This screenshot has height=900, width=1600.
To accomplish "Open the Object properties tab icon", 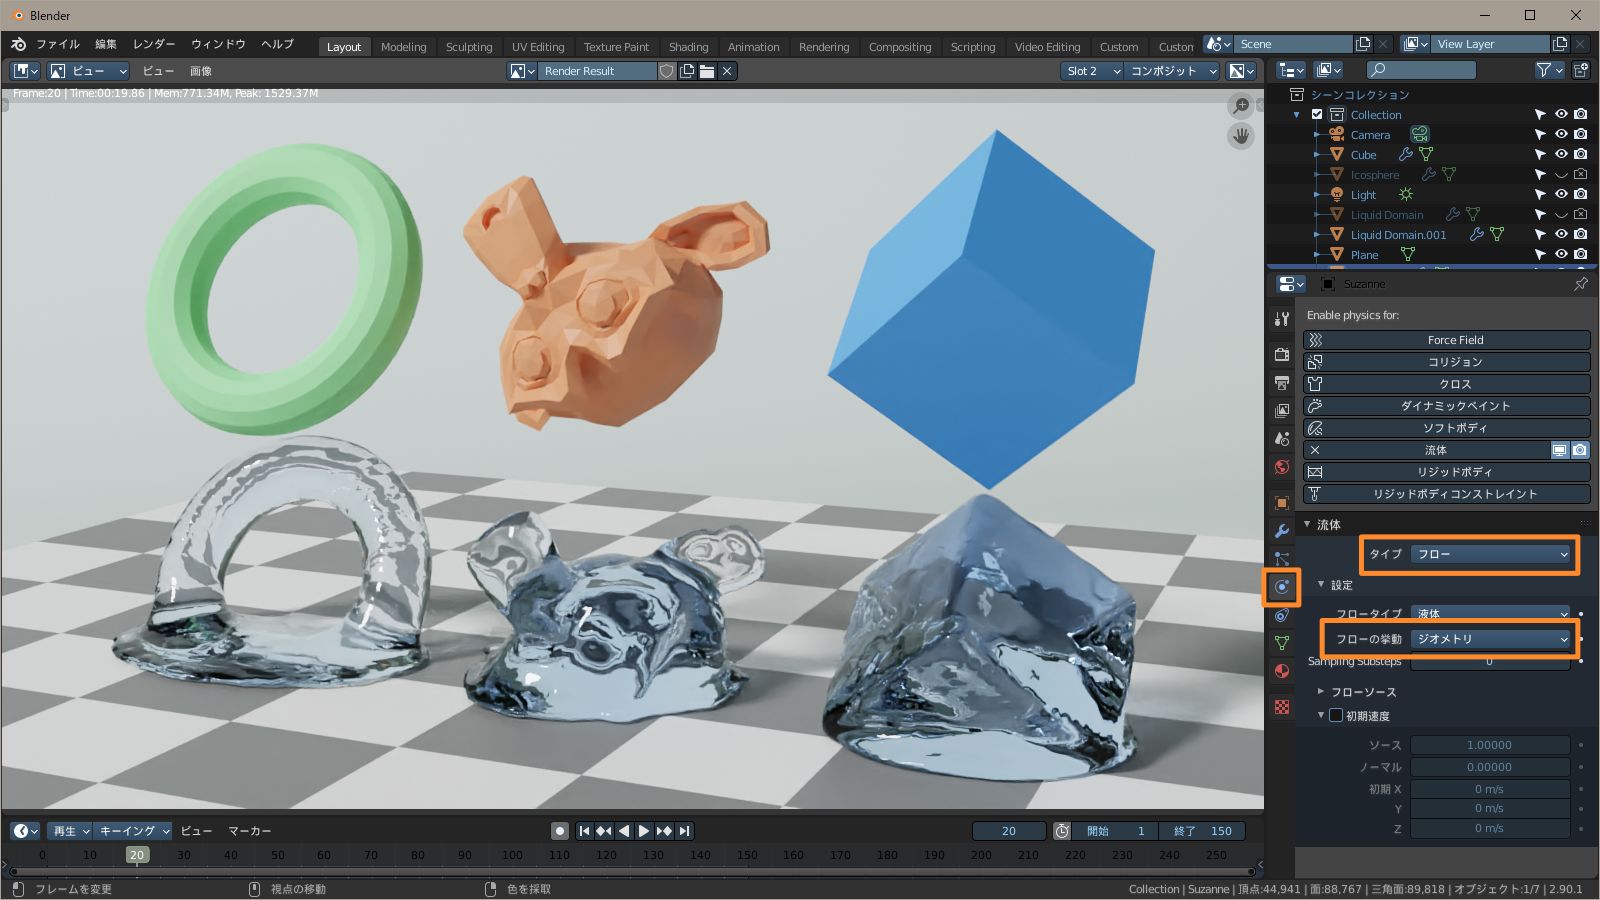I will (x=1282, y=503).
